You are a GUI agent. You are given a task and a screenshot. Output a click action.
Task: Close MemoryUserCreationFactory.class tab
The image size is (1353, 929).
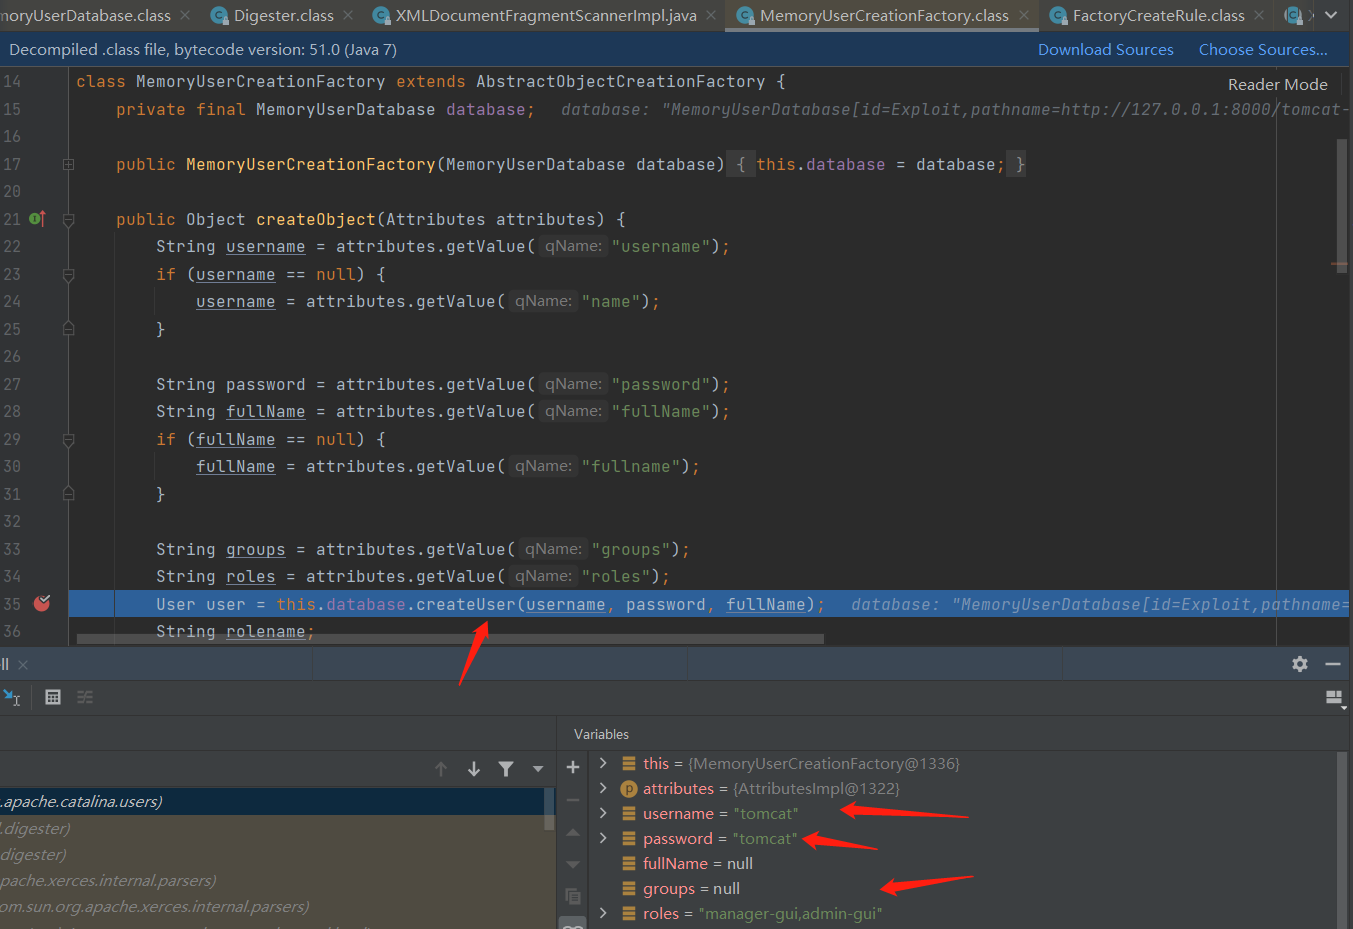(x=1024, y=15)
